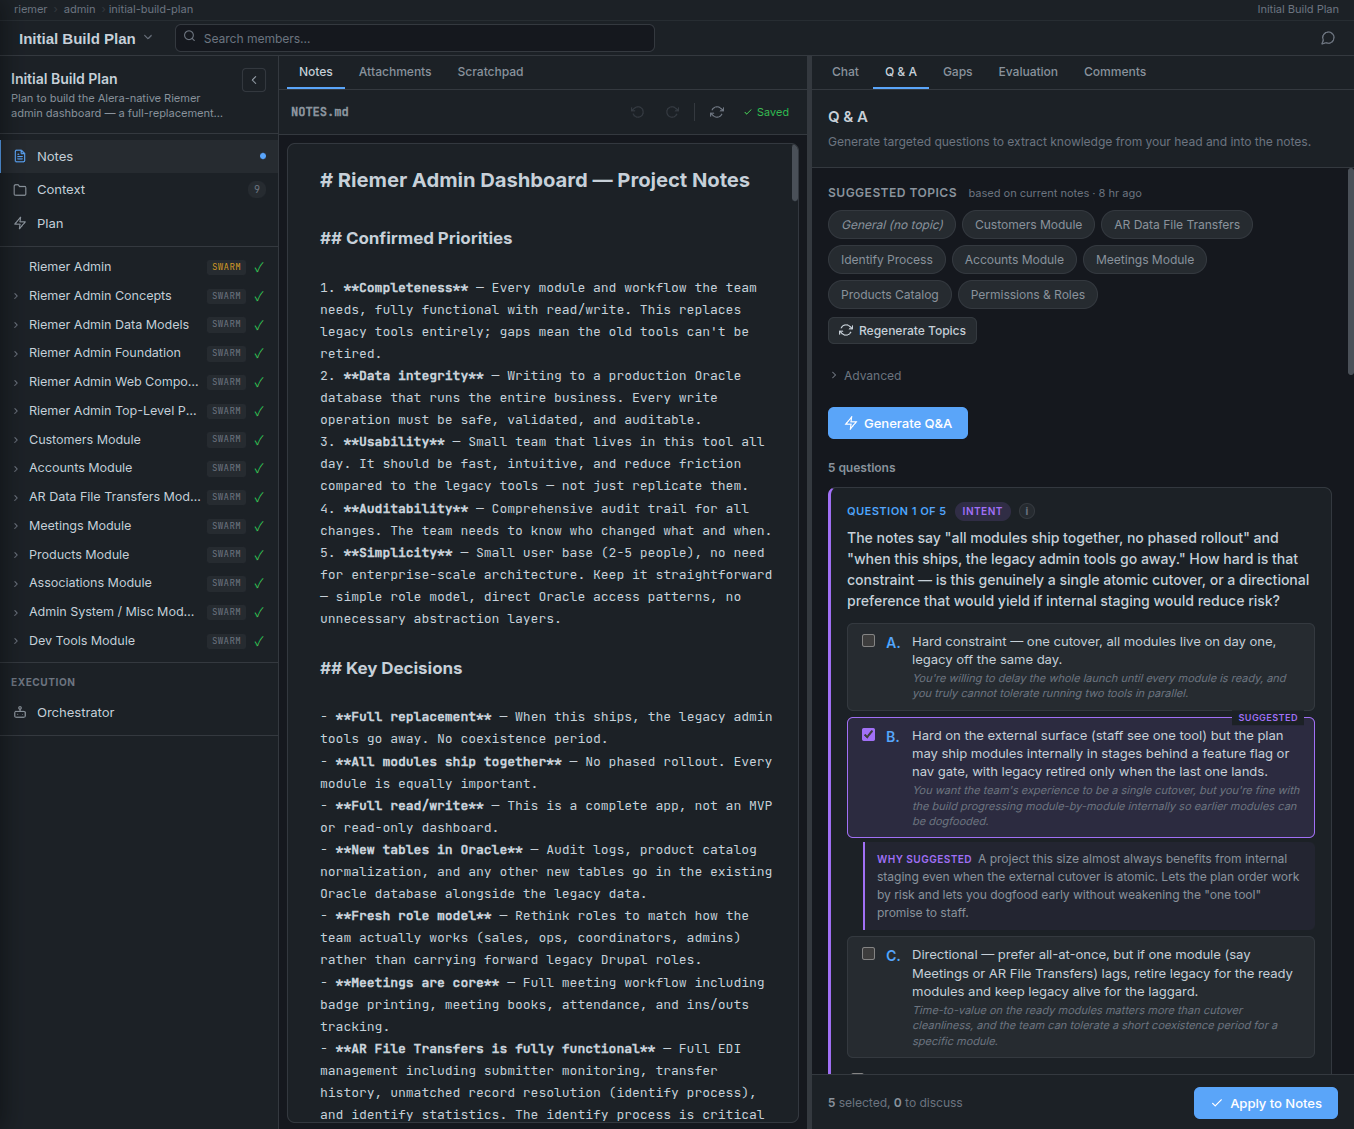Screen dimensions: 1354x1129
Task: Click the green checkmark on the Dev Tools Module row
Action: point(259,641)
